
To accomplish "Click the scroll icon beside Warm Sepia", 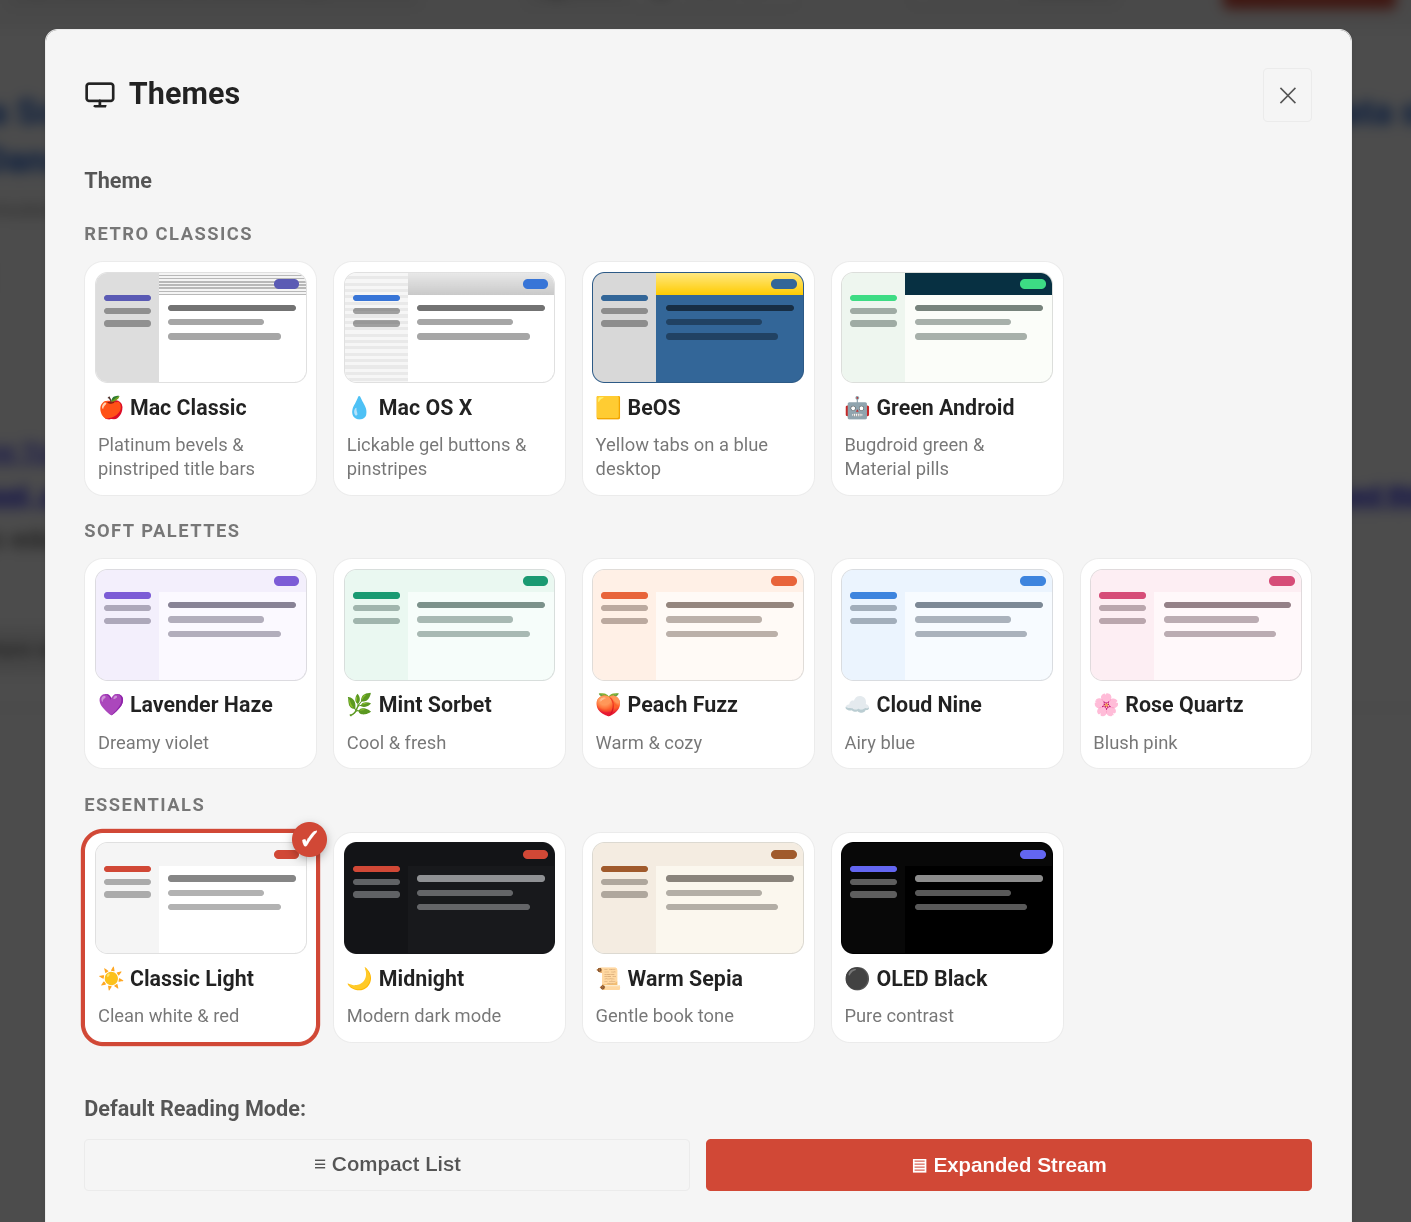I will point(608,979).
